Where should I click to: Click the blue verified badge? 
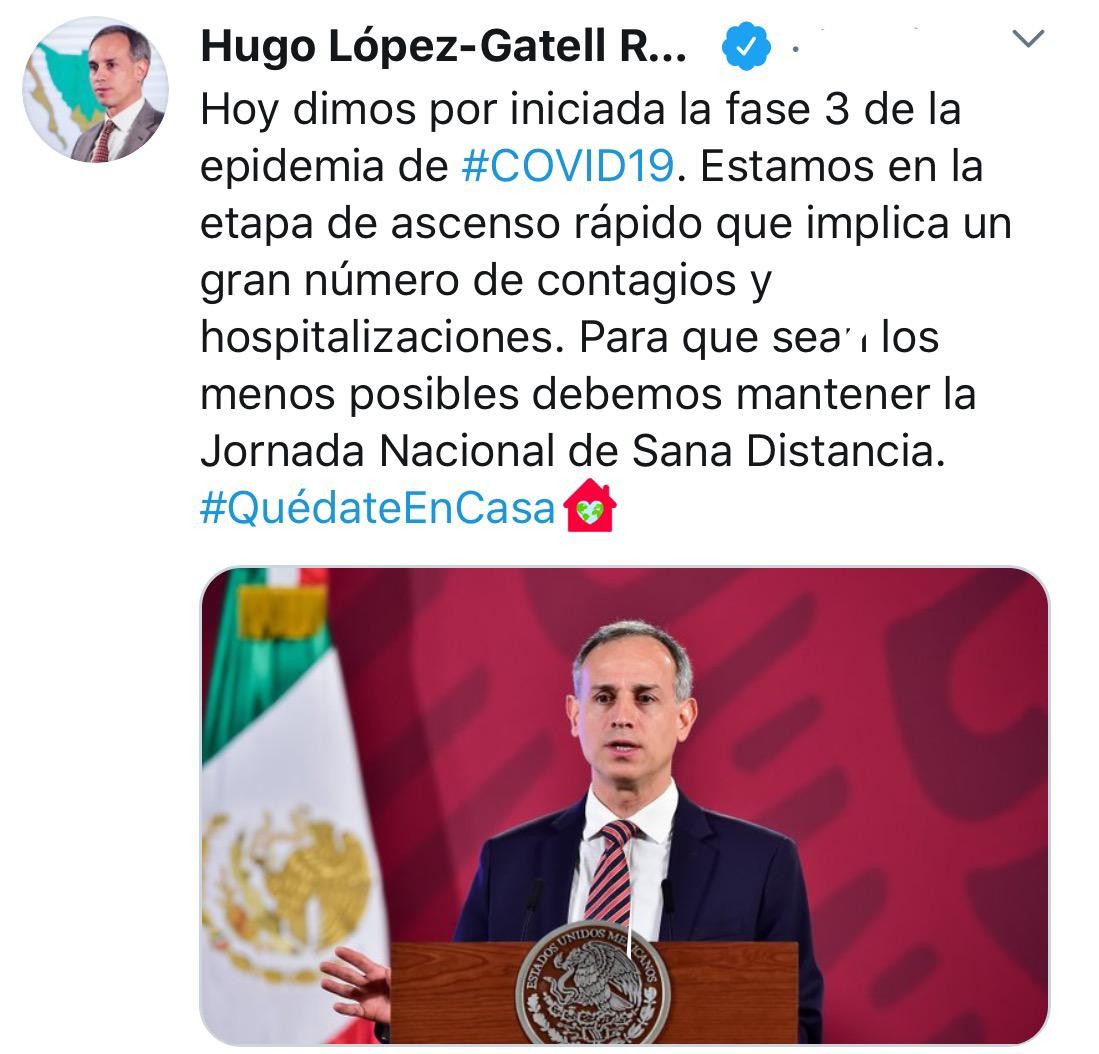point(746,46)
